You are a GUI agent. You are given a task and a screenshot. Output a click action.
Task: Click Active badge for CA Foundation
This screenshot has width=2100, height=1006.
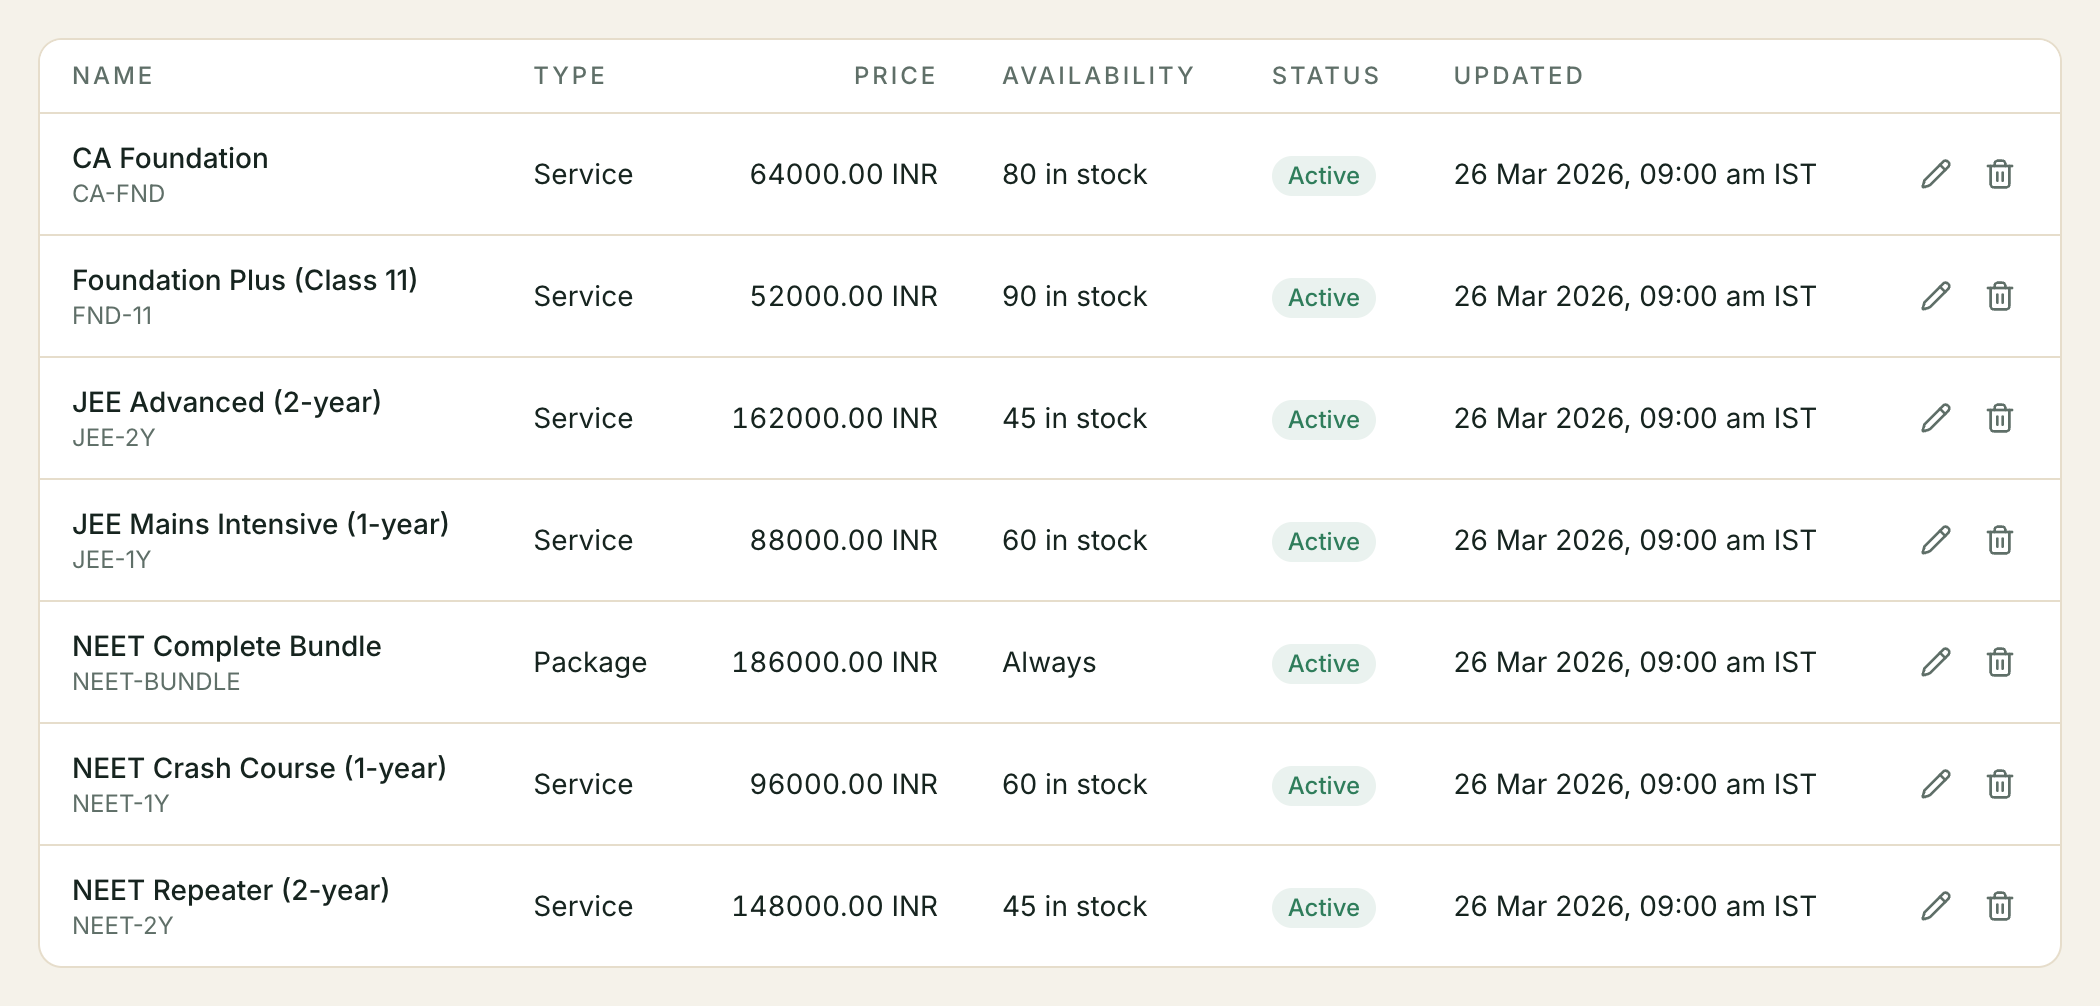click(1324, 175)
